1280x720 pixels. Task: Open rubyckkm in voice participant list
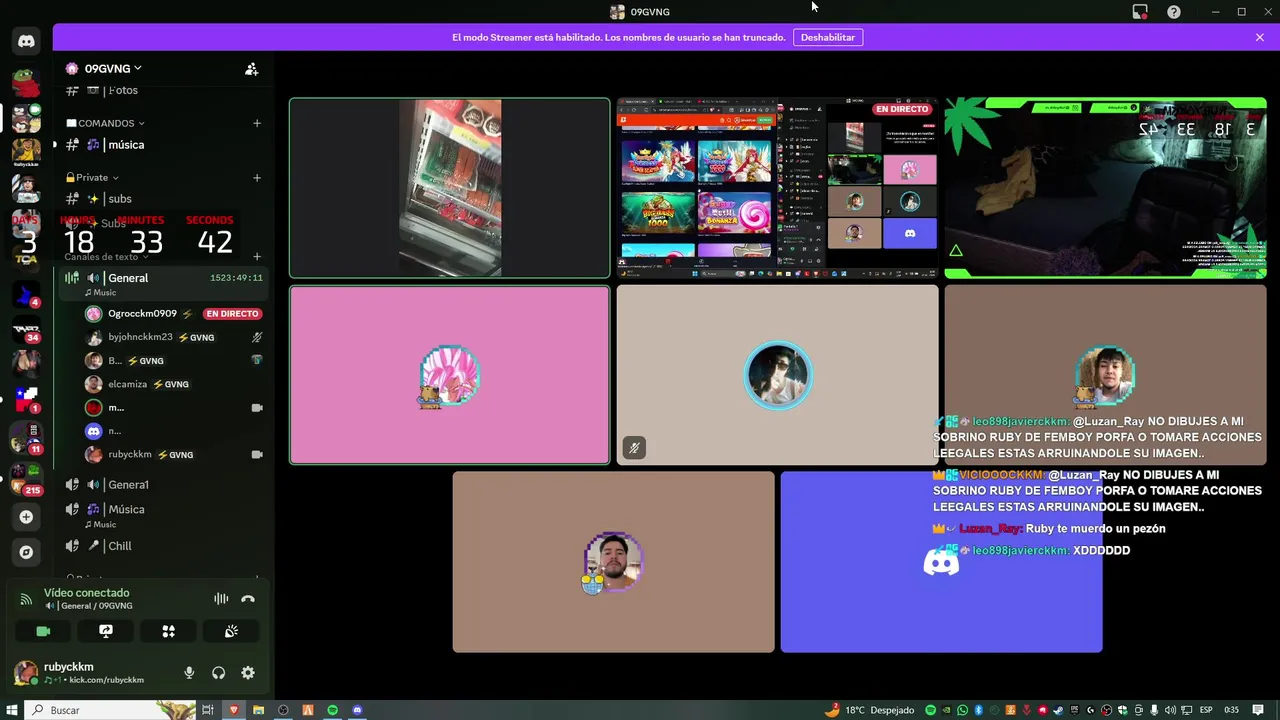[x=175, y=455]
